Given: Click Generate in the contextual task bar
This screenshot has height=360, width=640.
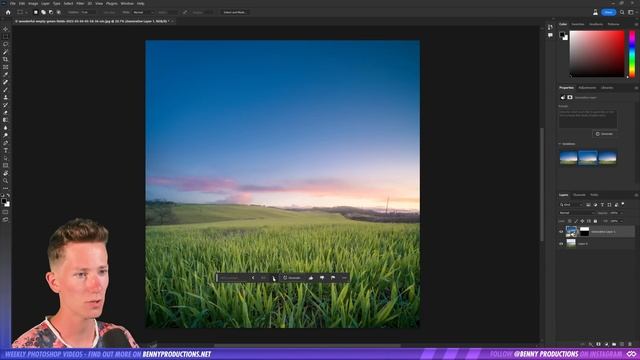Looking at the screenshot, I should (292, 278).
